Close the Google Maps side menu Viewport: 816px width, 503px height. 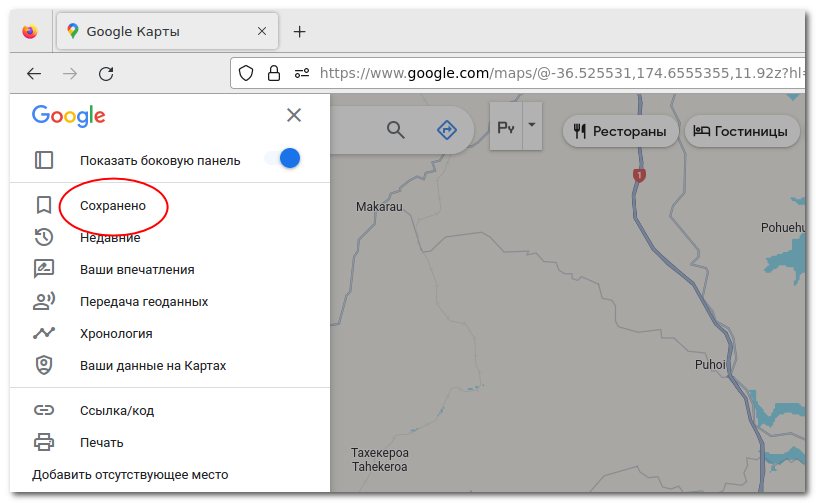pos(294,115)
